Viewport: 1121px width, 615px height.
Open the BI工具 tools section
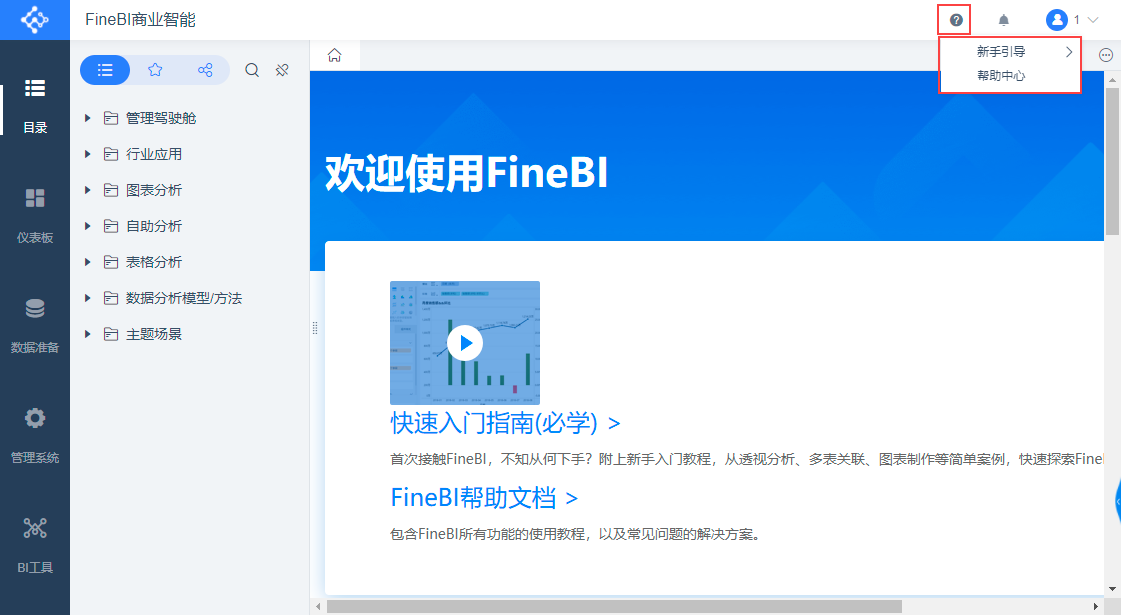[x=35, y=547]
